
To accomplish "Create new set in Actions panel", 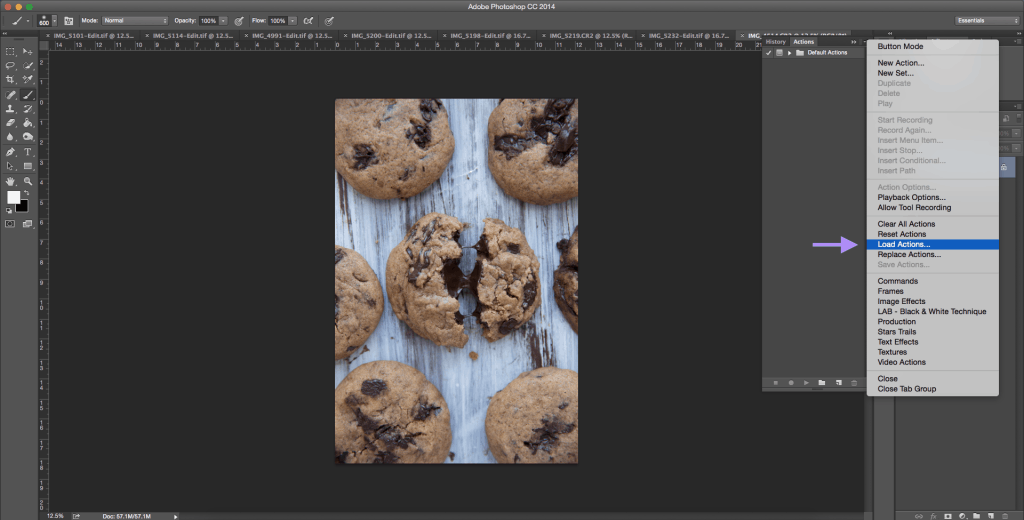I will click(x=822, y=383).
